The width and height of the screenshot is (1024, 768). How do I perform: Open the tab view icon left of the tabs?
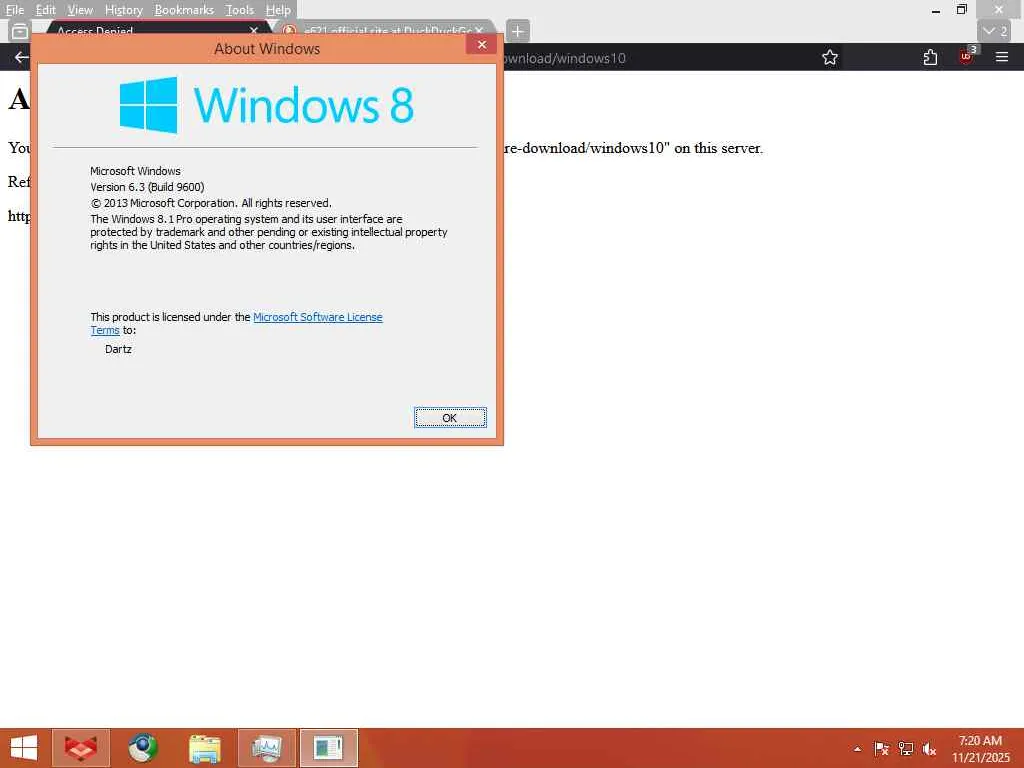point(20,31)
